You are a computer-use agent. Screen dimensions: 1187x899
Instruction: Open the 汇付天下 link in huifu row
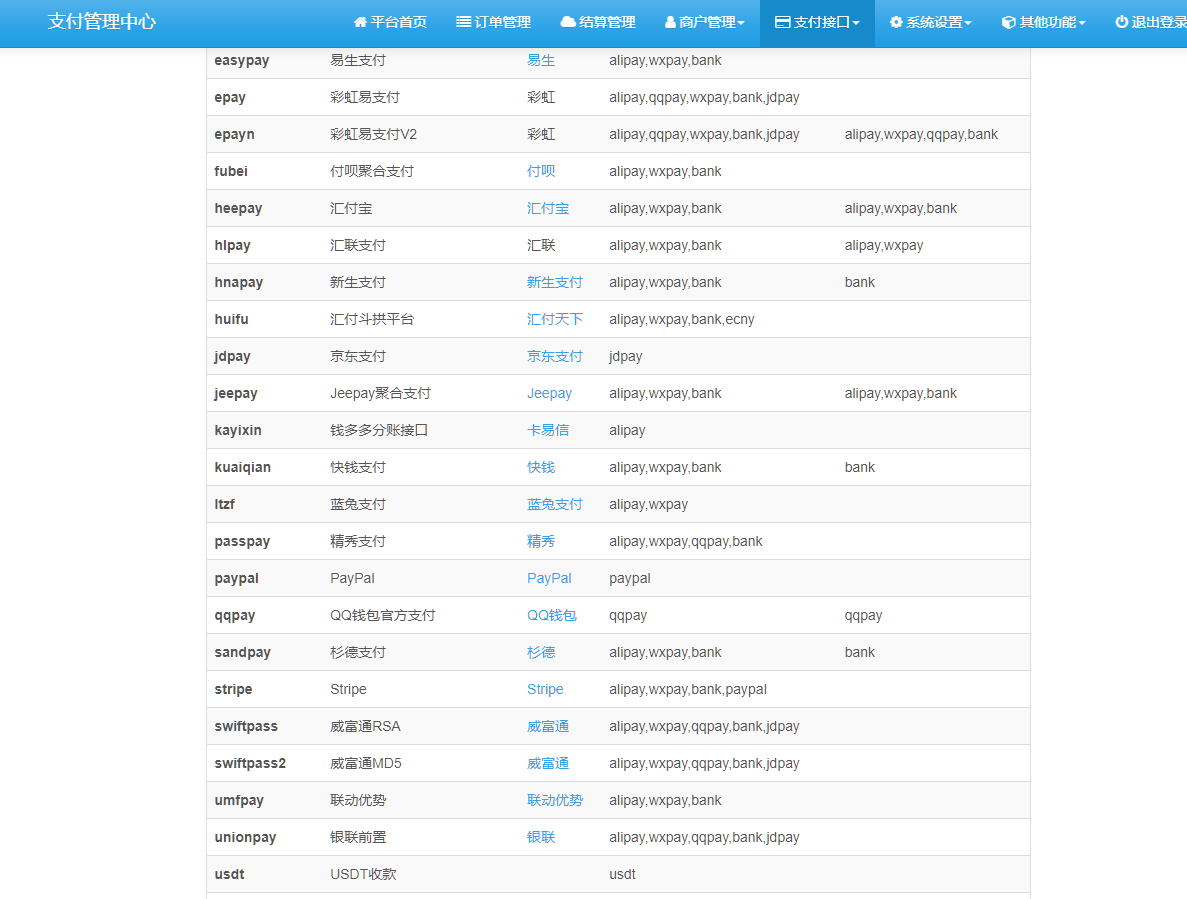click(x=555, y=319)
